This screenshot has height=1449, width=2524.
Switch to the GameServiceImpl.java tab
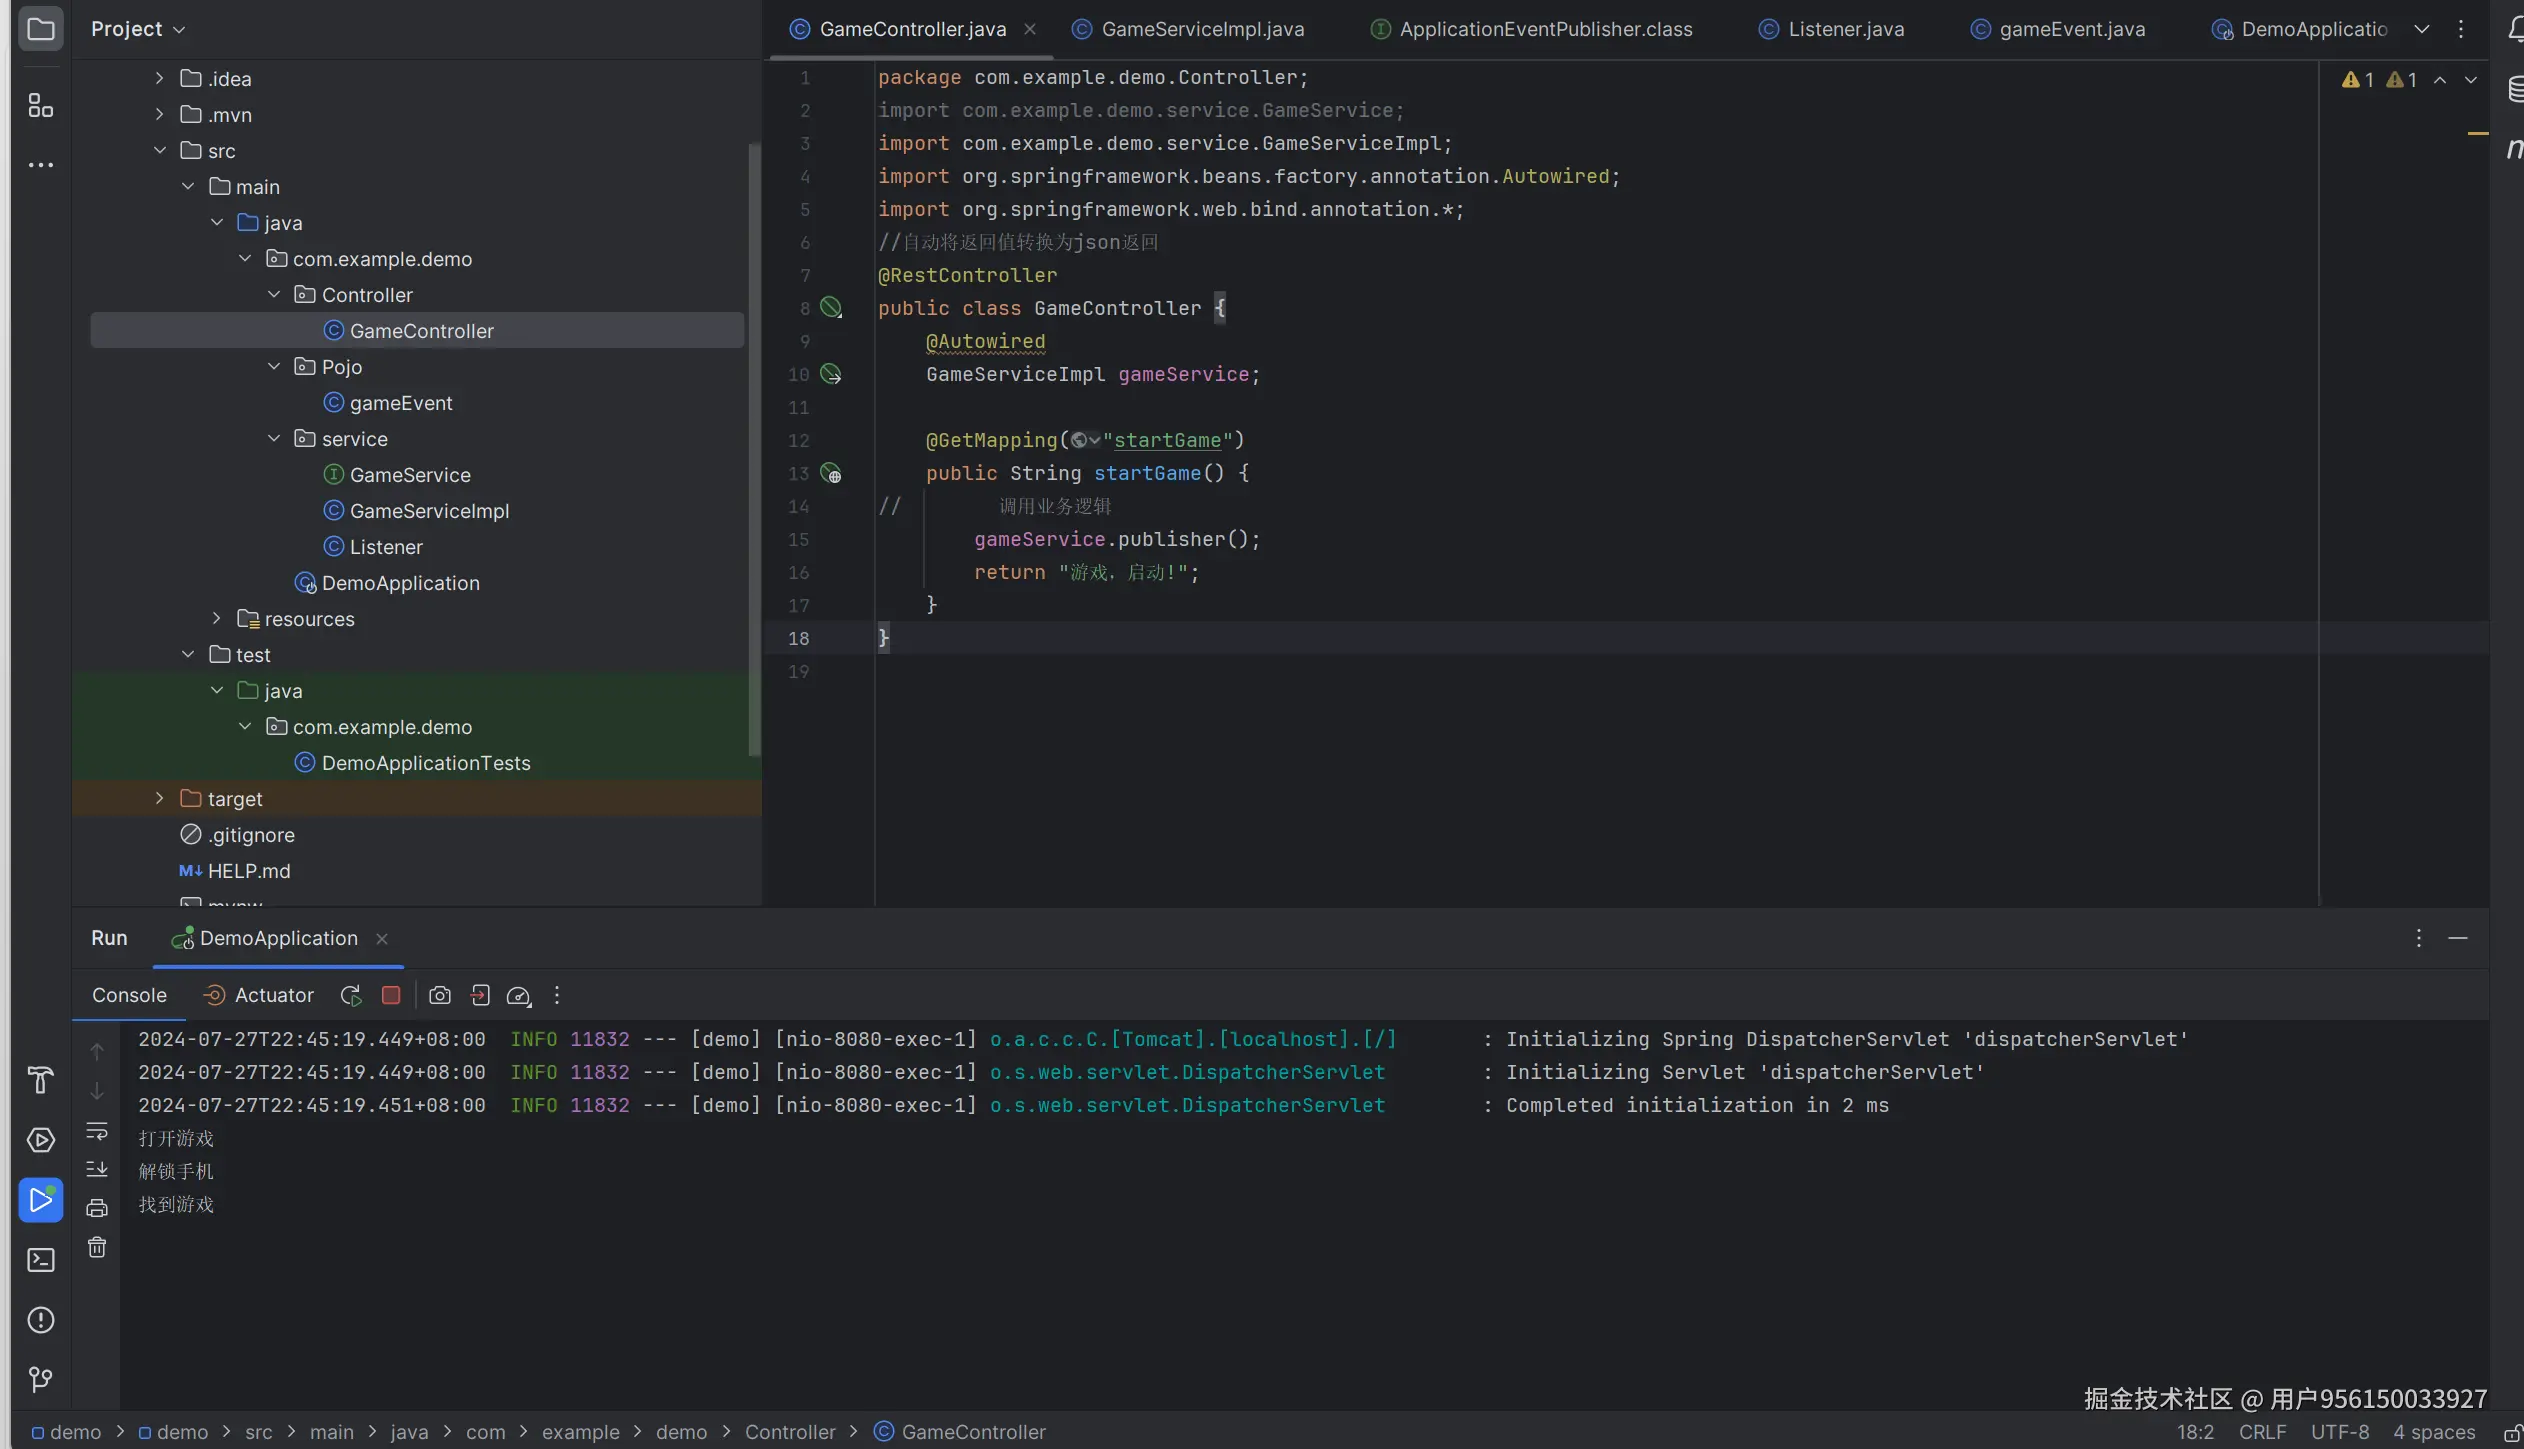(x=1201, y=29)
